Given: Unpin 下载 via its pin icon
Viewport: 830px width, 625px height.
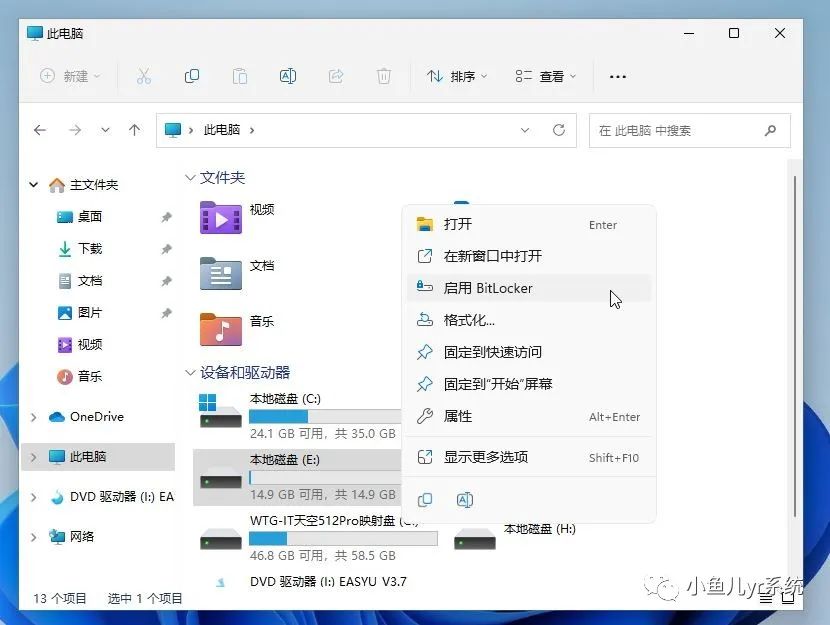Looking at the screenshot, I should click(166, 249).
